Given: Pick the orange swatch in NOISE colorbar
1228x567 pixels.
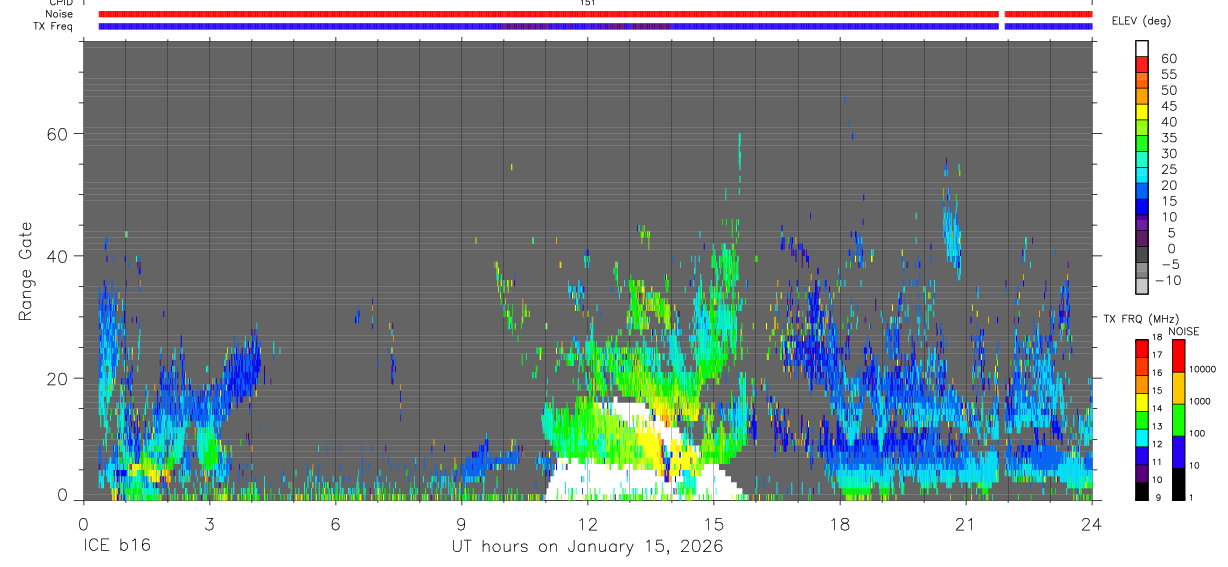Looking at the screenshot, I should [1178, 387].
